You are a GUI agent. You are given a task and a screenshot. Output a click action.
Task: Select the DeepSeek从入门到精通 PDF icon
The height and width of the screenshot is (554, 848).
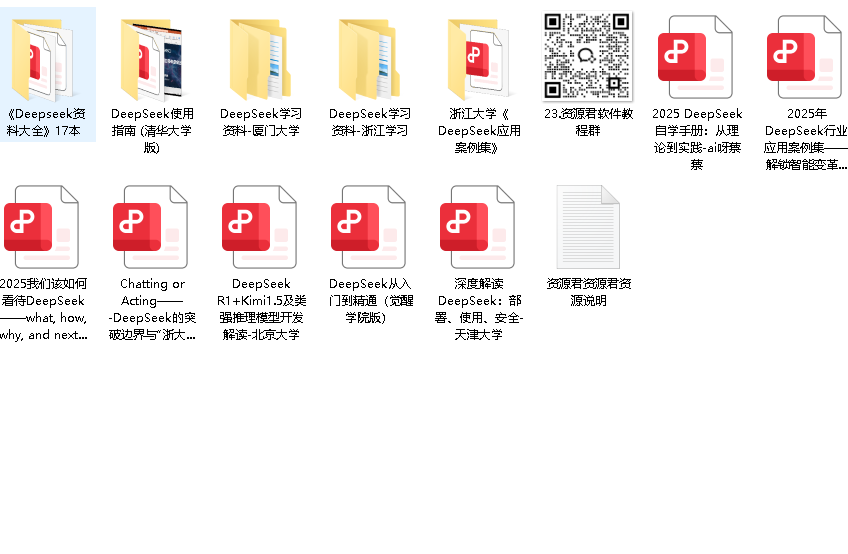pos(370,227)
